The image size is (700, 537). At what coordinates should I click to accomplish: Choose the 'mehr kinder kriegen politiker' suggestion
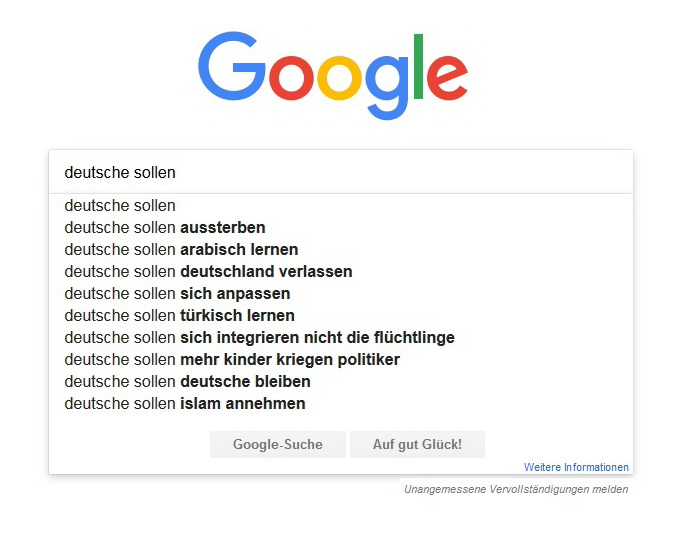coord(232,360)
